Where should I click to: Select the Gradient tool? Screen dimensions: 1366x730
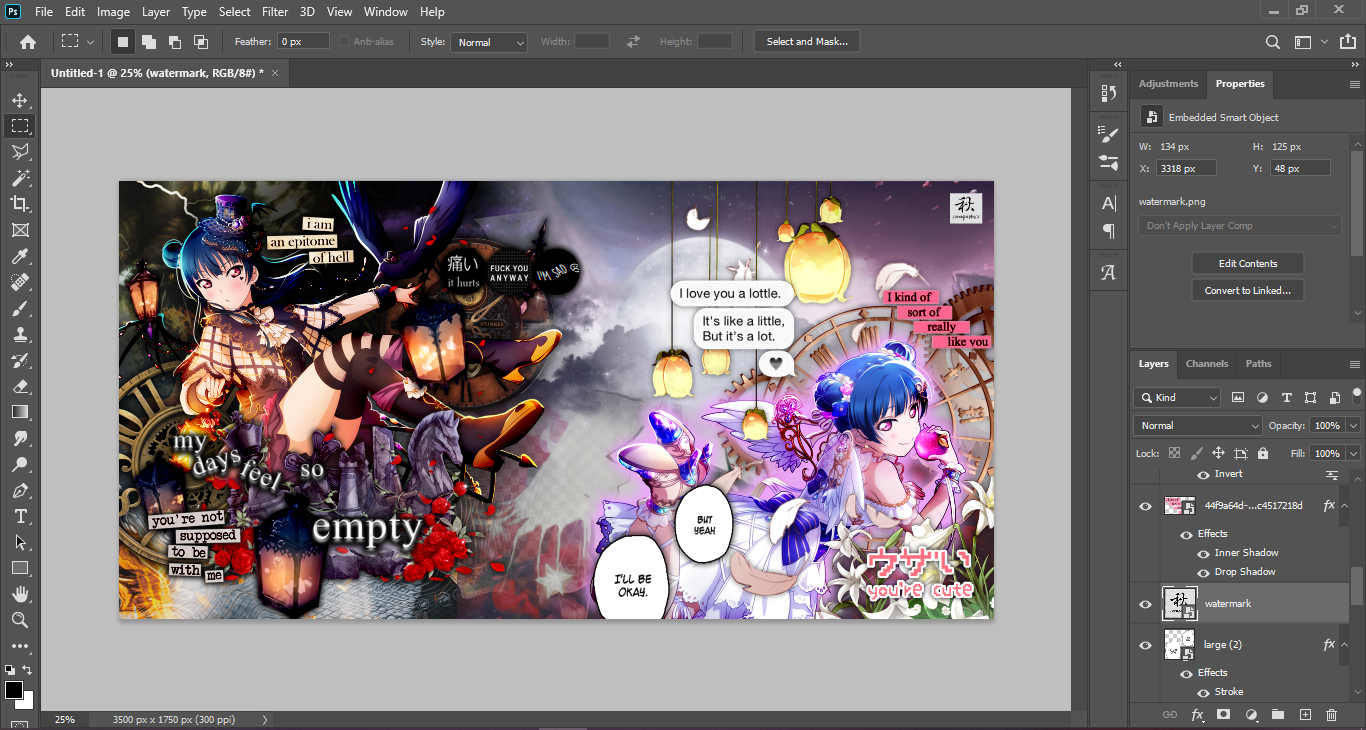point(19,412)
